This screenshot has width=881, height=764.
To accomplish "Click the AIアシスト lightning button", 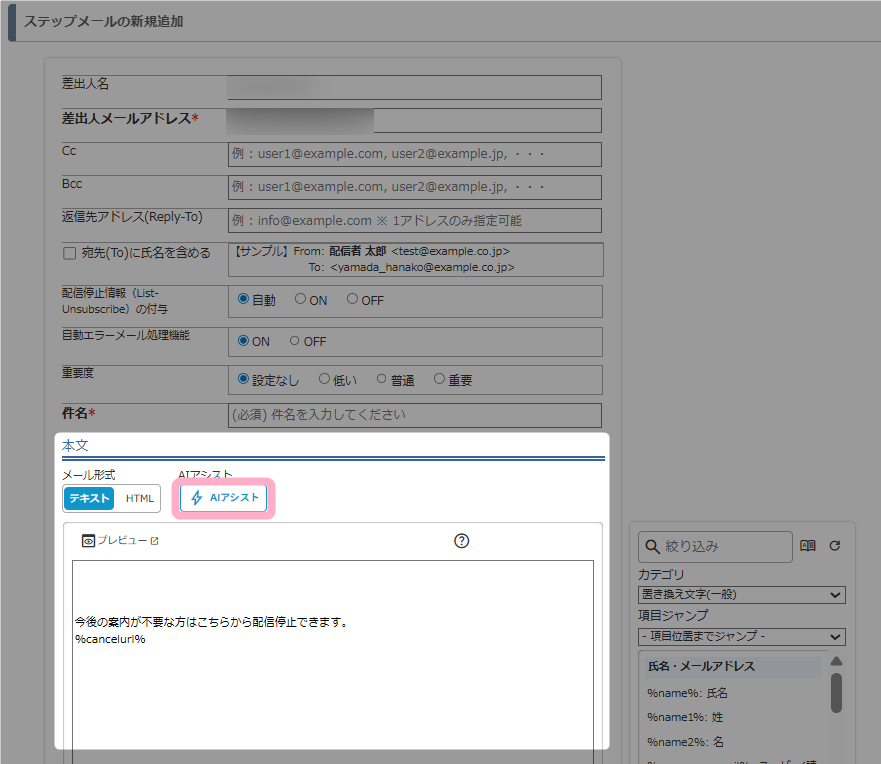I will (x=224, y=498).
